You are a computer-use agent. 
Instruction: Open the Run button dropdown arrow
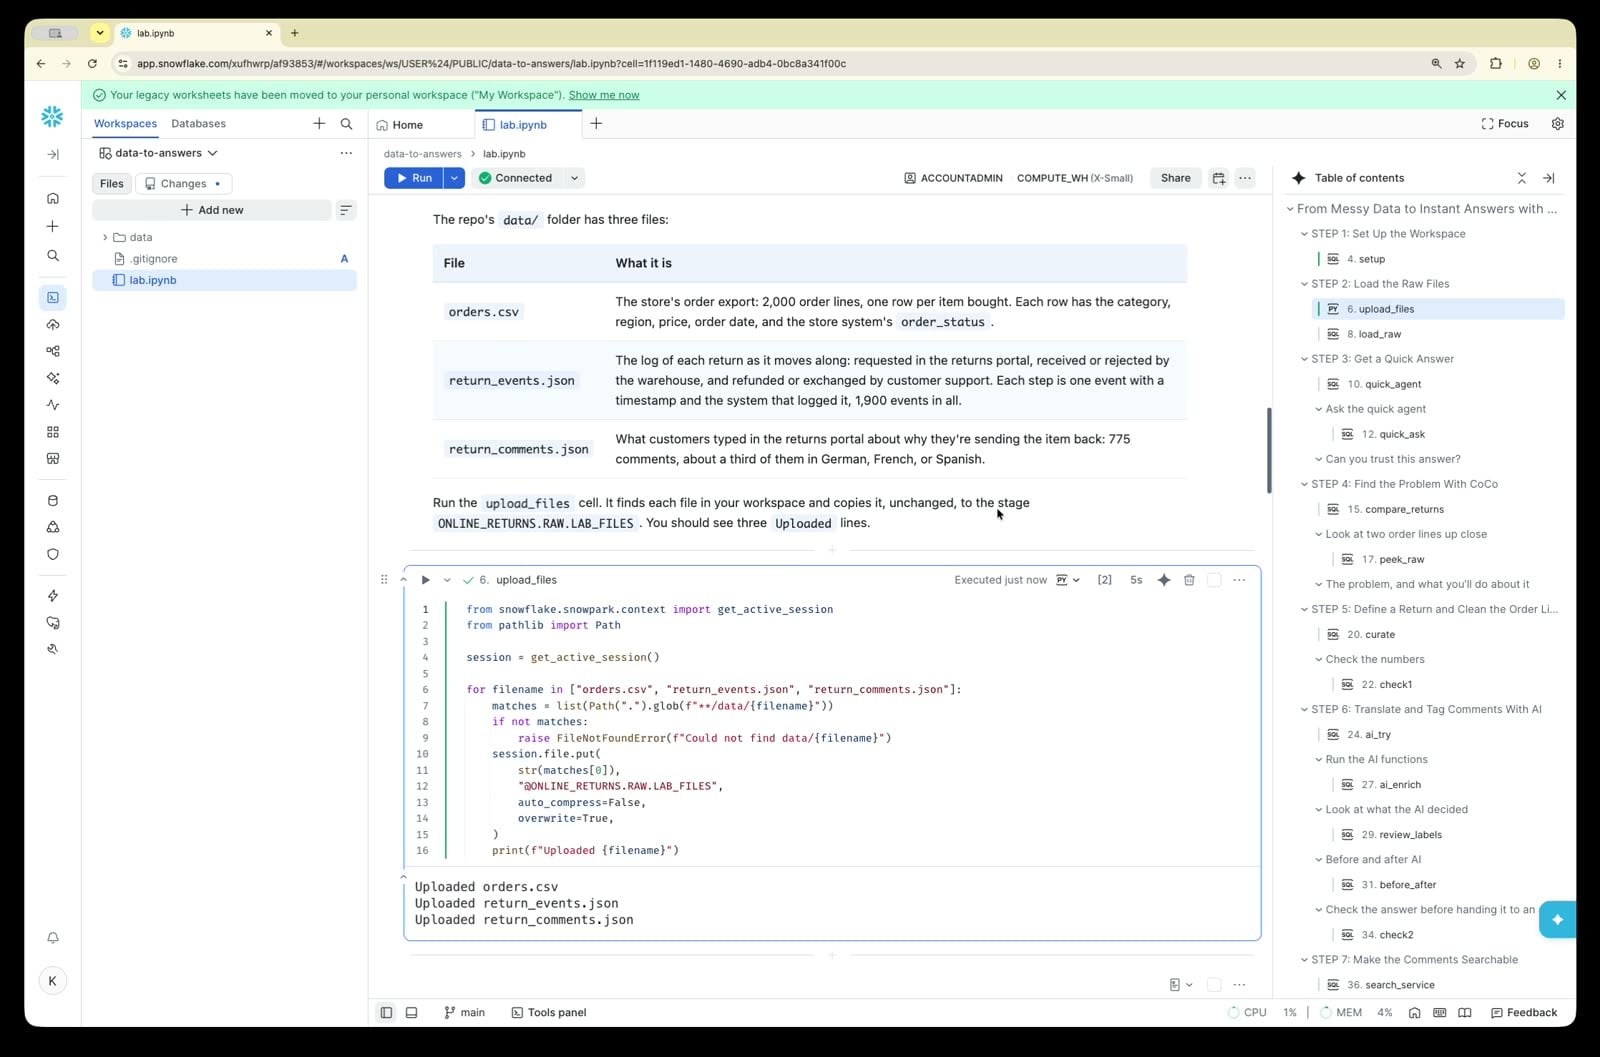coord(454,178)
